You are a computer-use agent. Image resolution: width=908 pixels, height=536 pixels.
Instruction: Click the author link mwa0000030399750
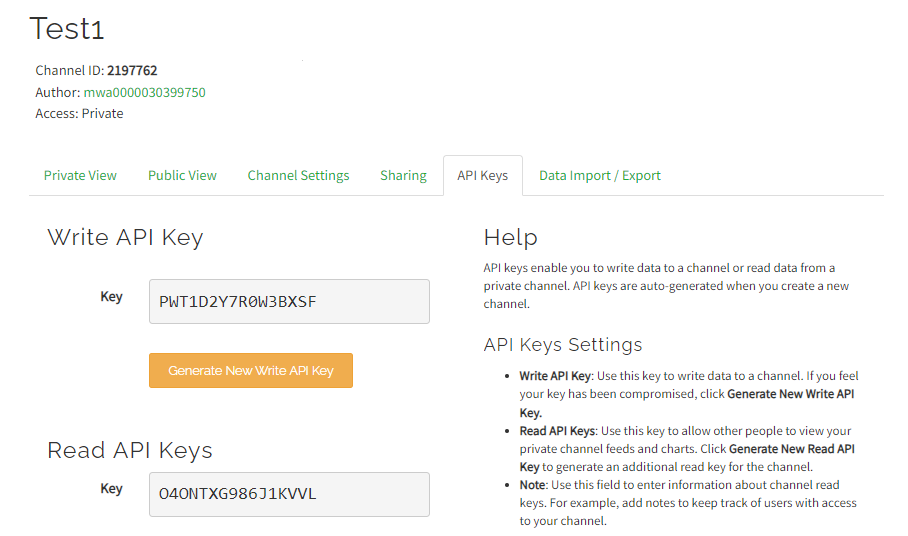point(144,92)
